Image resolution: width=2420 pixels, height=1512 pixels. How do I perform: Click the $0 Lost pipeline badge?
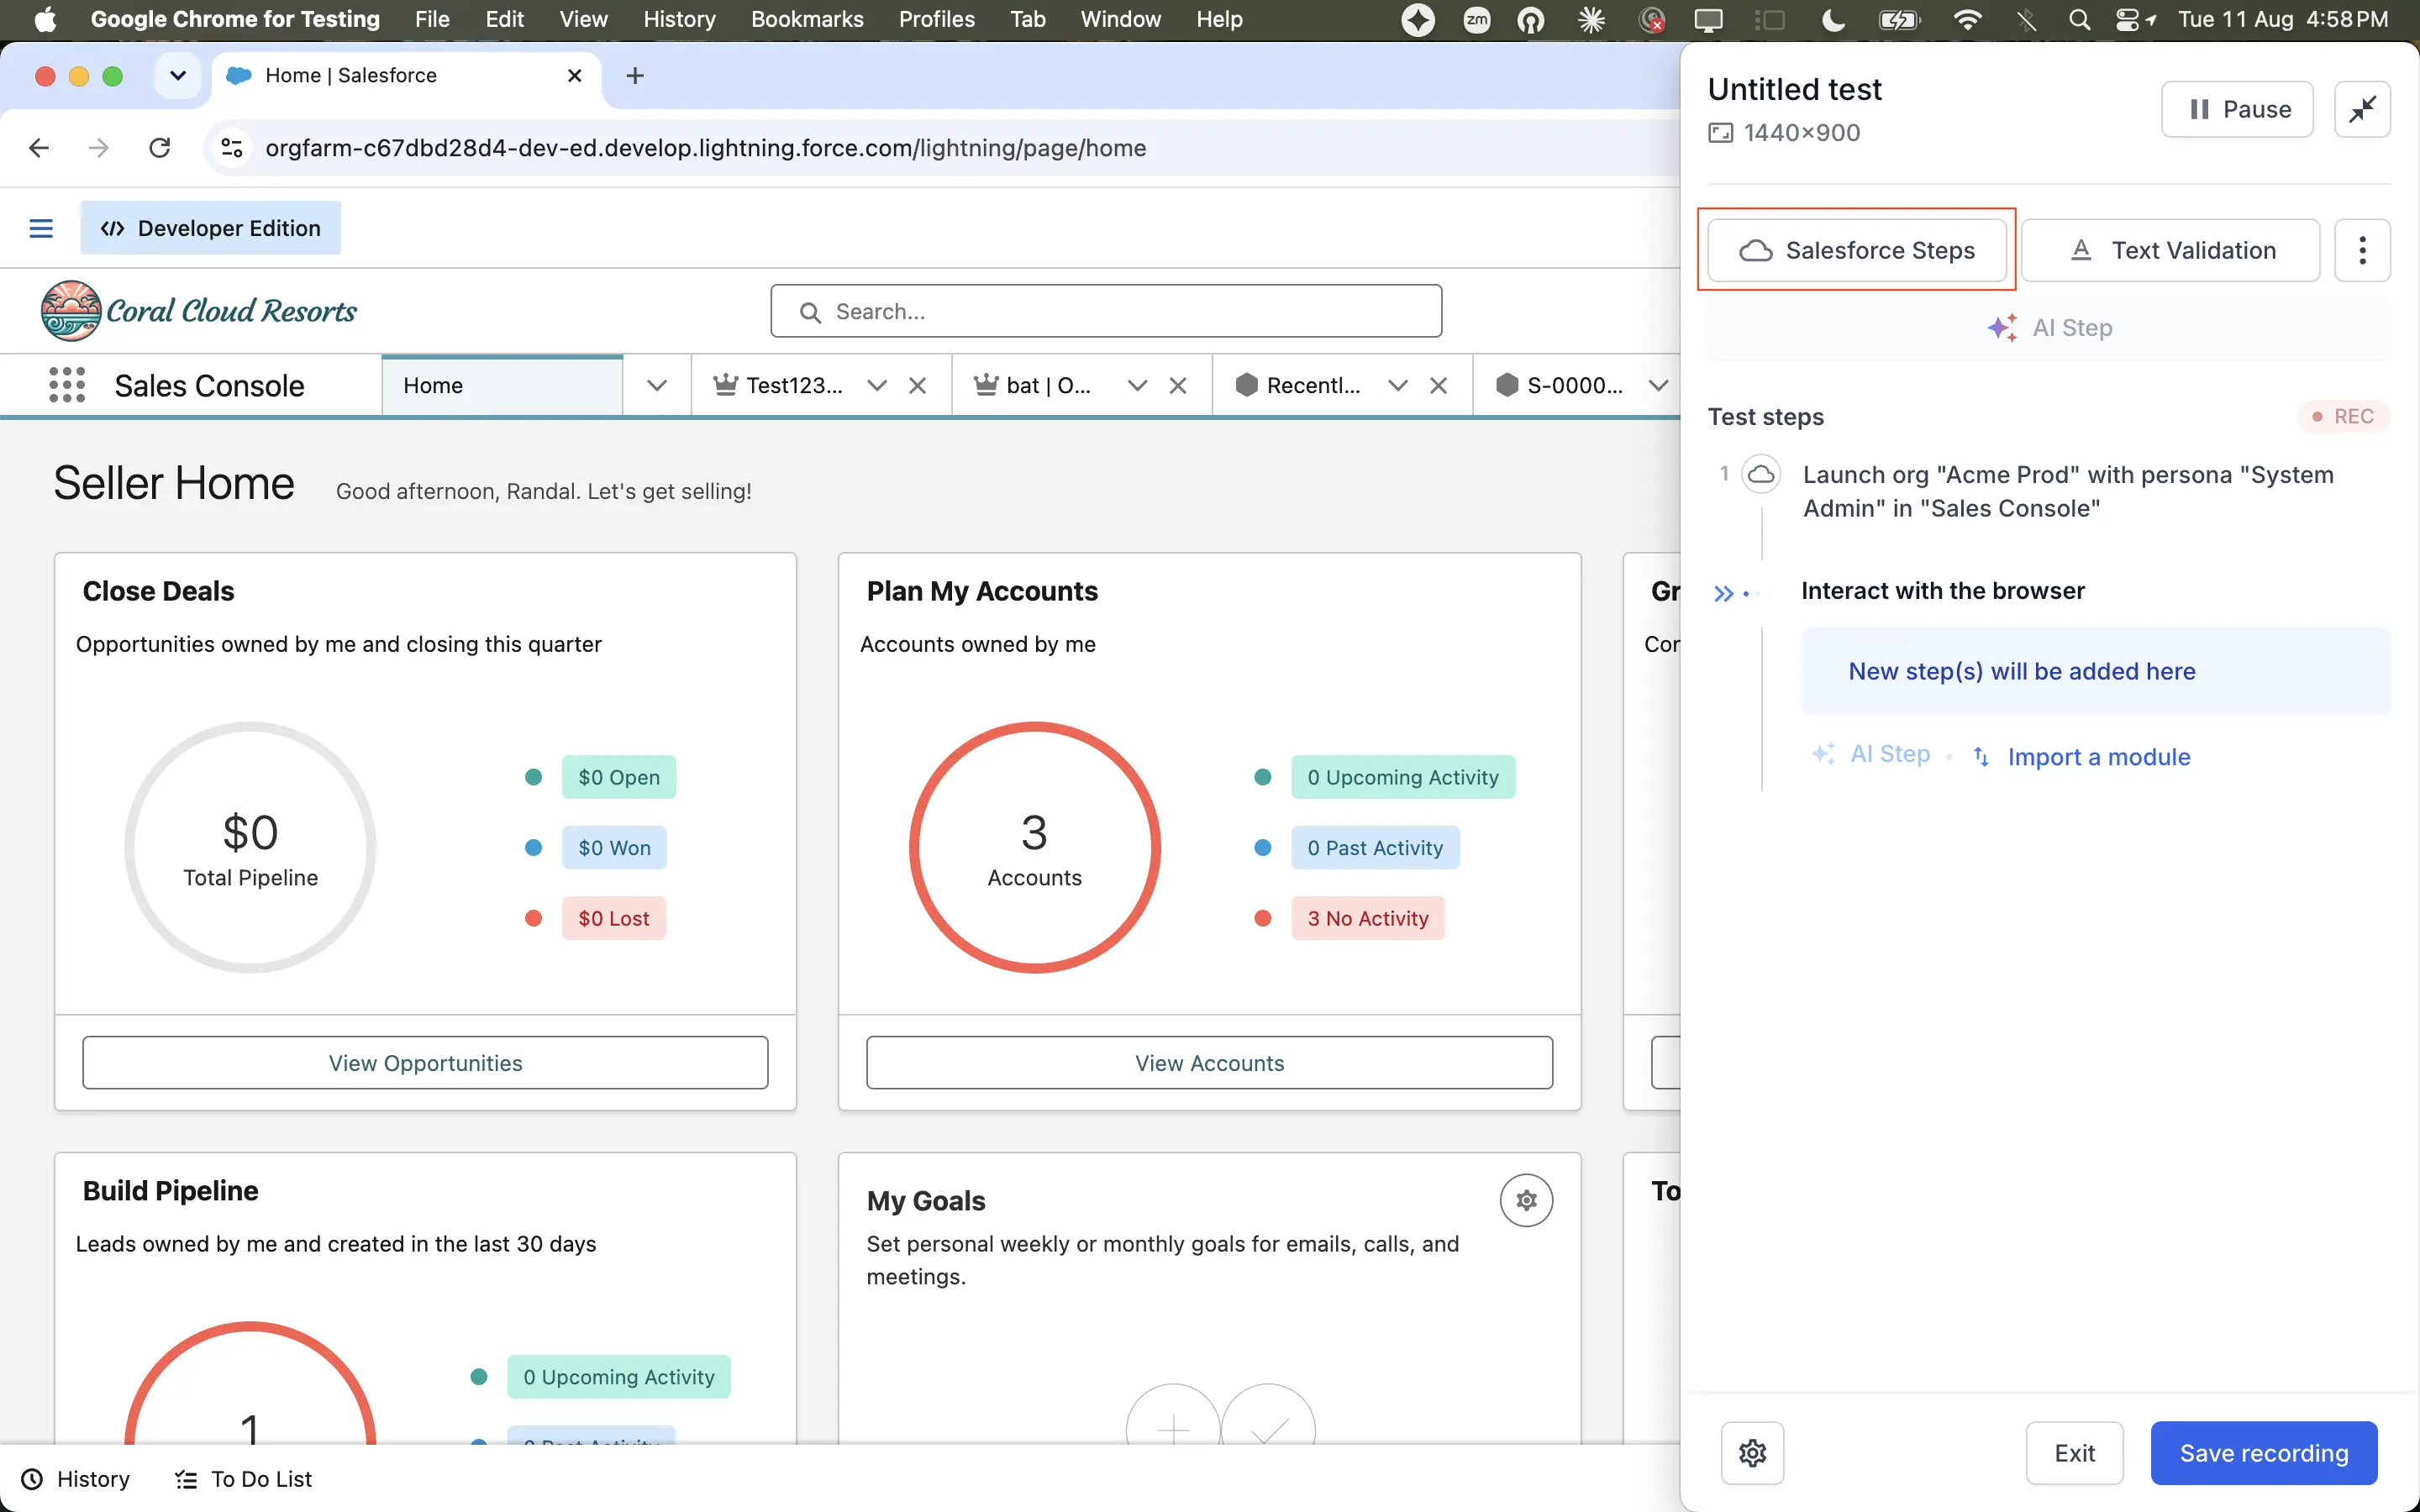[614, 918]
